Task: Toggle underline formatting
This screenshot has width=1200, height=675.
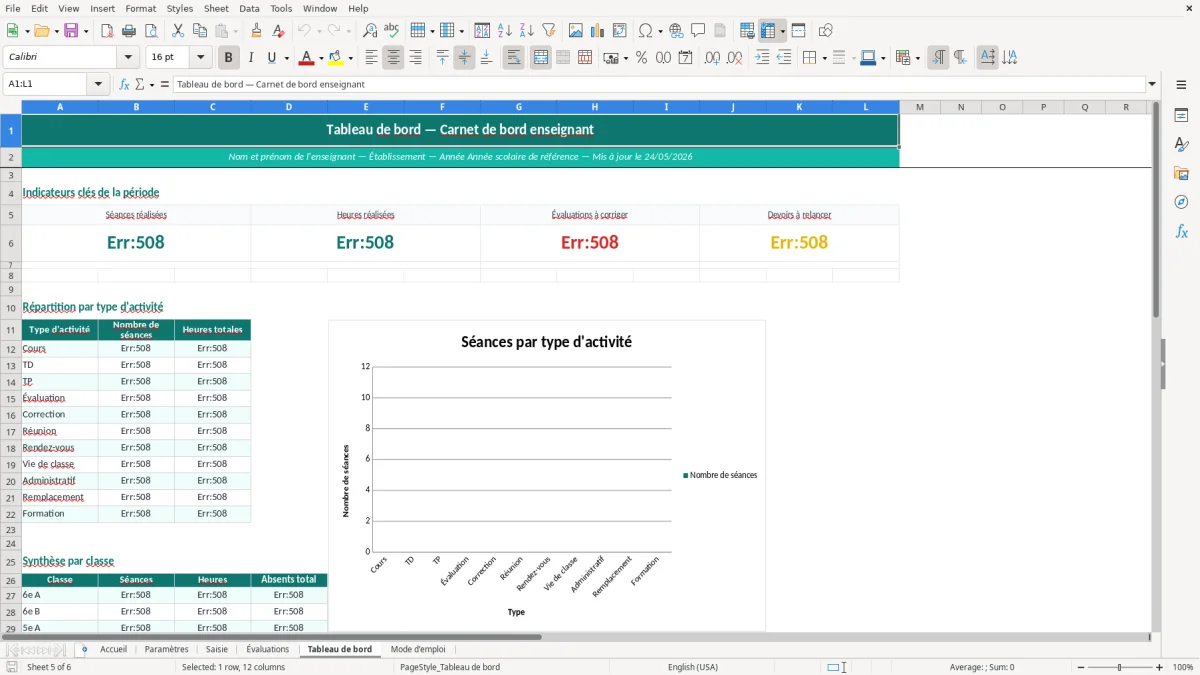Action: pos(272,58)
